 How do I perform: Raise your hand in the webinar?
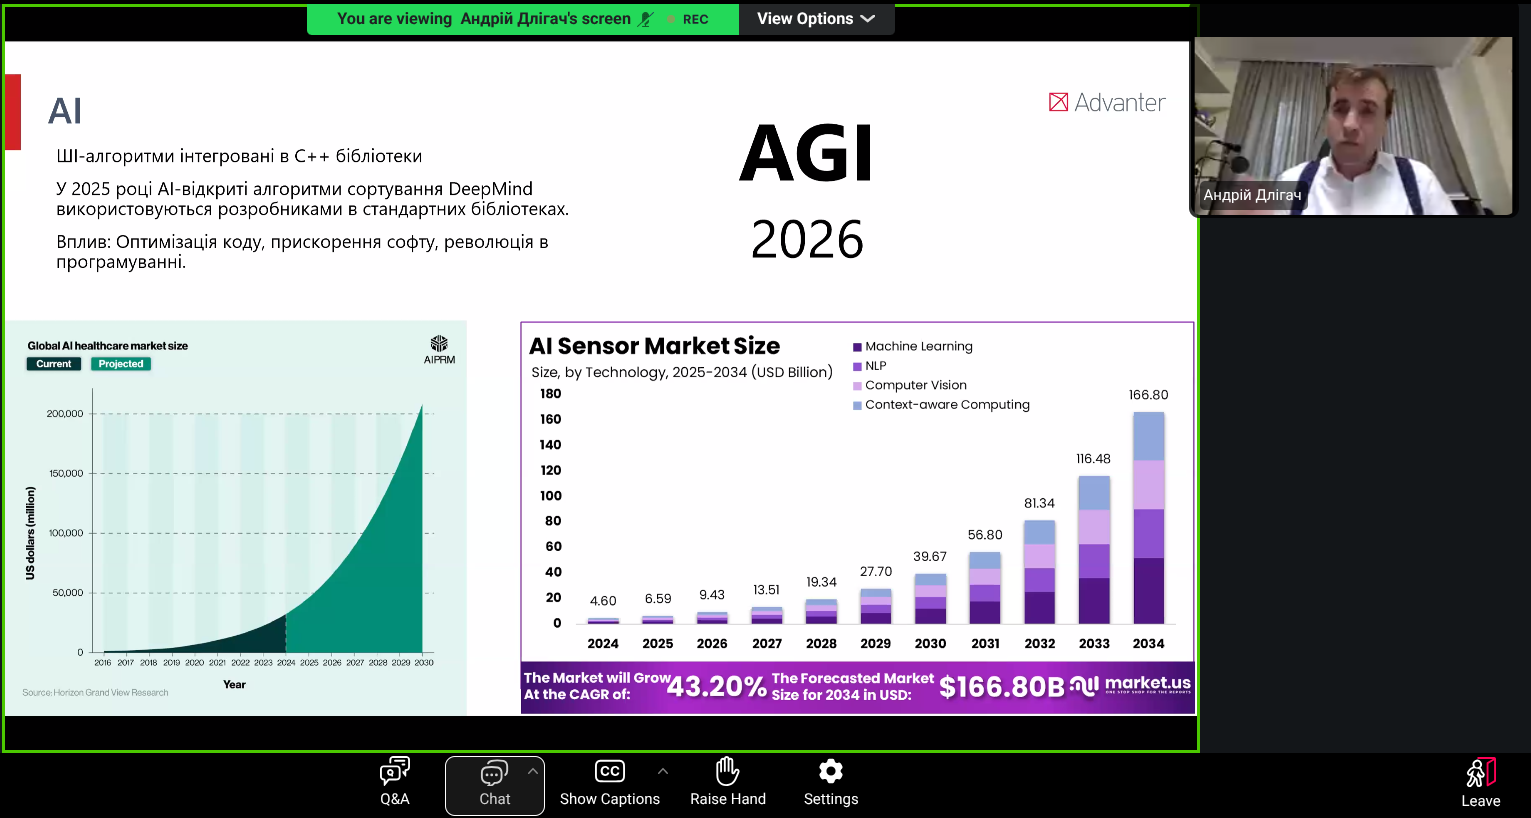[727, 783]
